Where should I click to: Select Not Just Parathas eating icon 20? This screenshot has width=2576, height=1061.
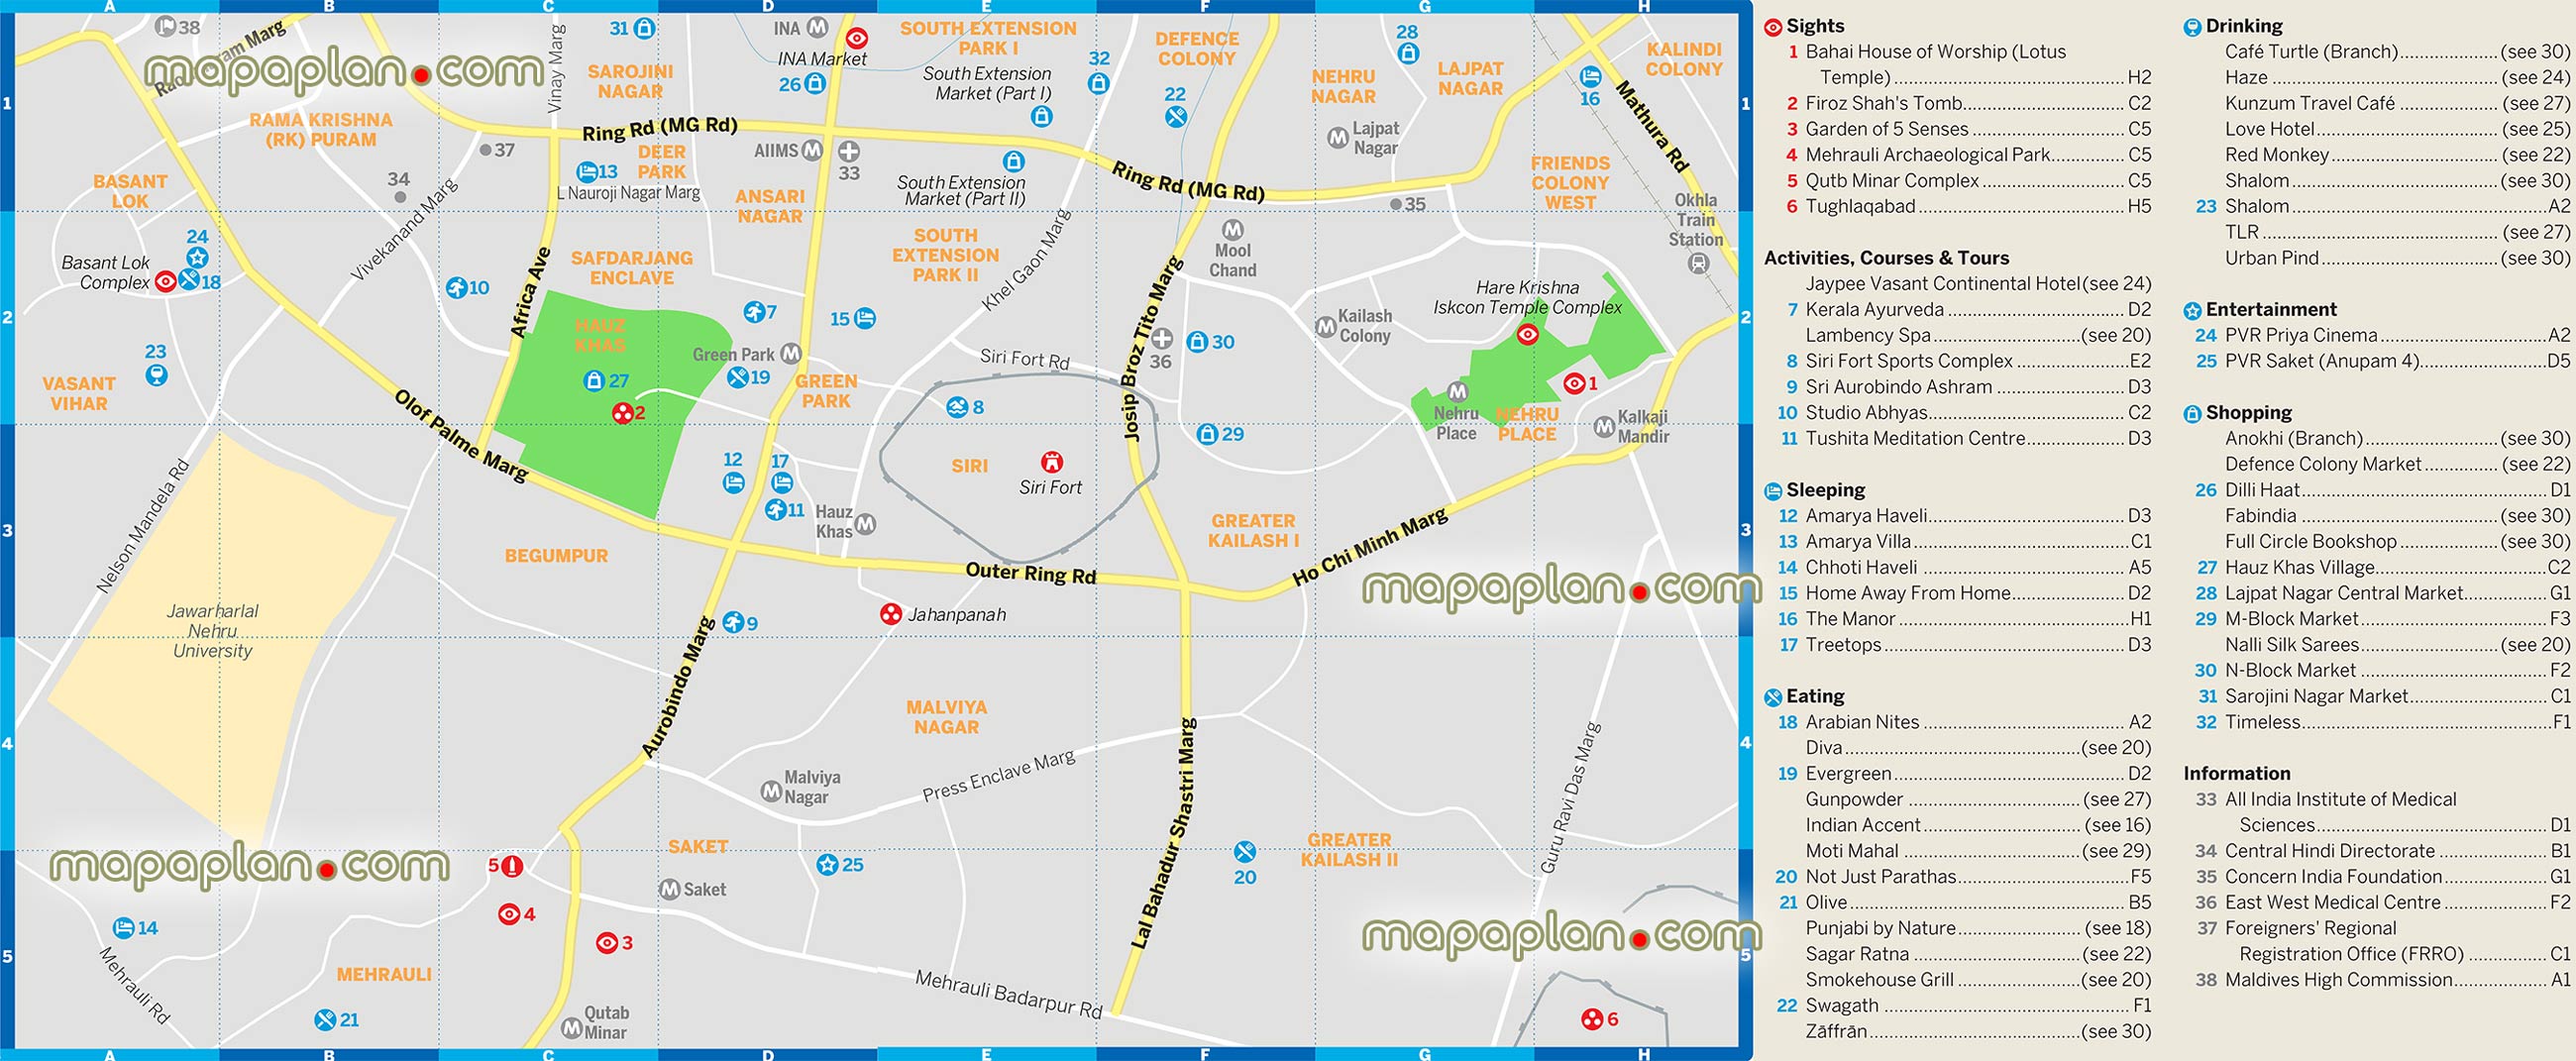click(1245, 852)
